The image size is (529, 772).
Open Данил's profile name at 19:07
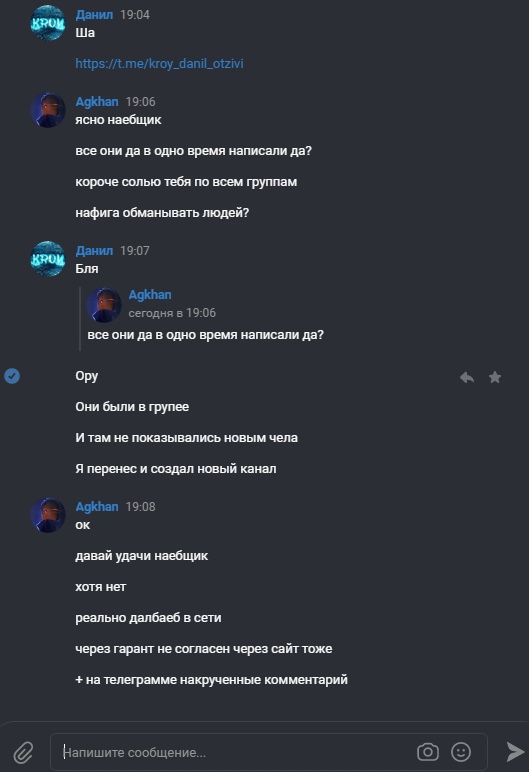[x=94, y=251]
